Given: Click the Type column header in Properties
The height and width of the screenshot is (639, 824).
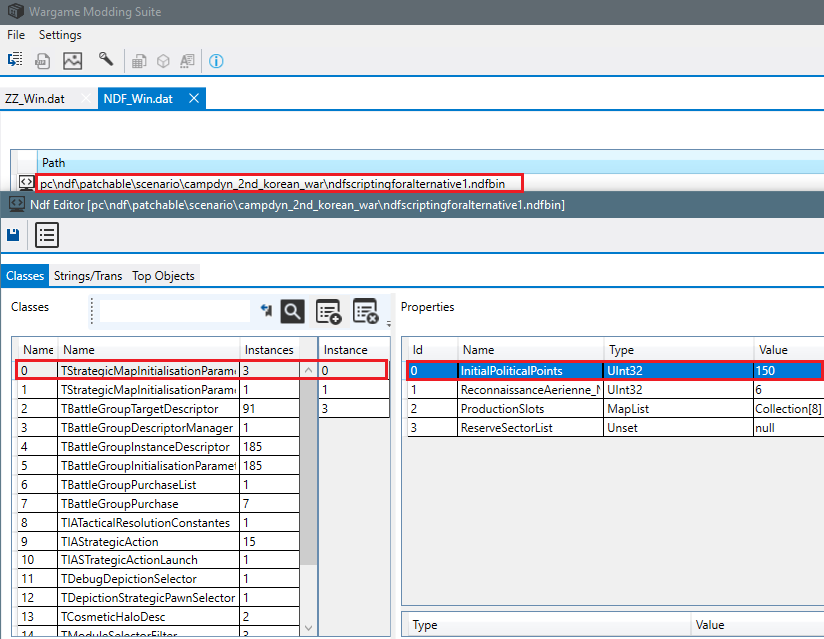Looking at the screenshot, I should tap(678, 350).
